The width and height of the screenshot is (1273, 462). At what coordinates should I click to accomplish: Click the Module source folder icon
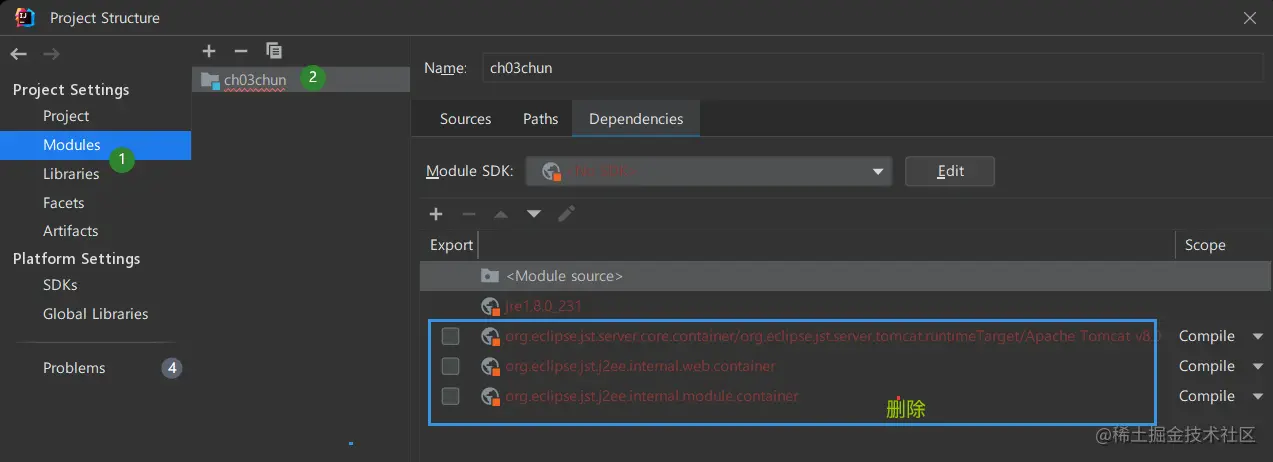490,275
